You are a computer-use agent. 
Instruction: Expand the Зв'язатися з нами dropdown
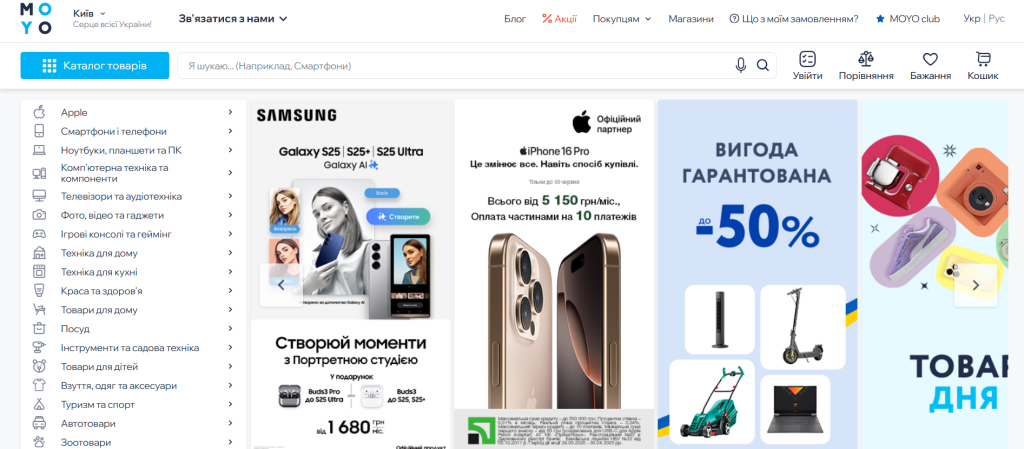232,19
